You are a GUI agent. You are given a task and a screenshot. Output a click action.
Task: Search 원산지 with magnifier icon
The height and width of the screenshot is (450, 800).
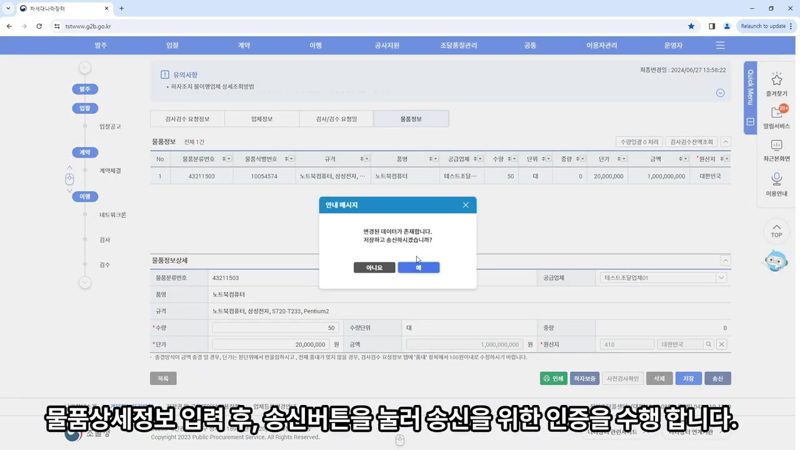[708, 344]
